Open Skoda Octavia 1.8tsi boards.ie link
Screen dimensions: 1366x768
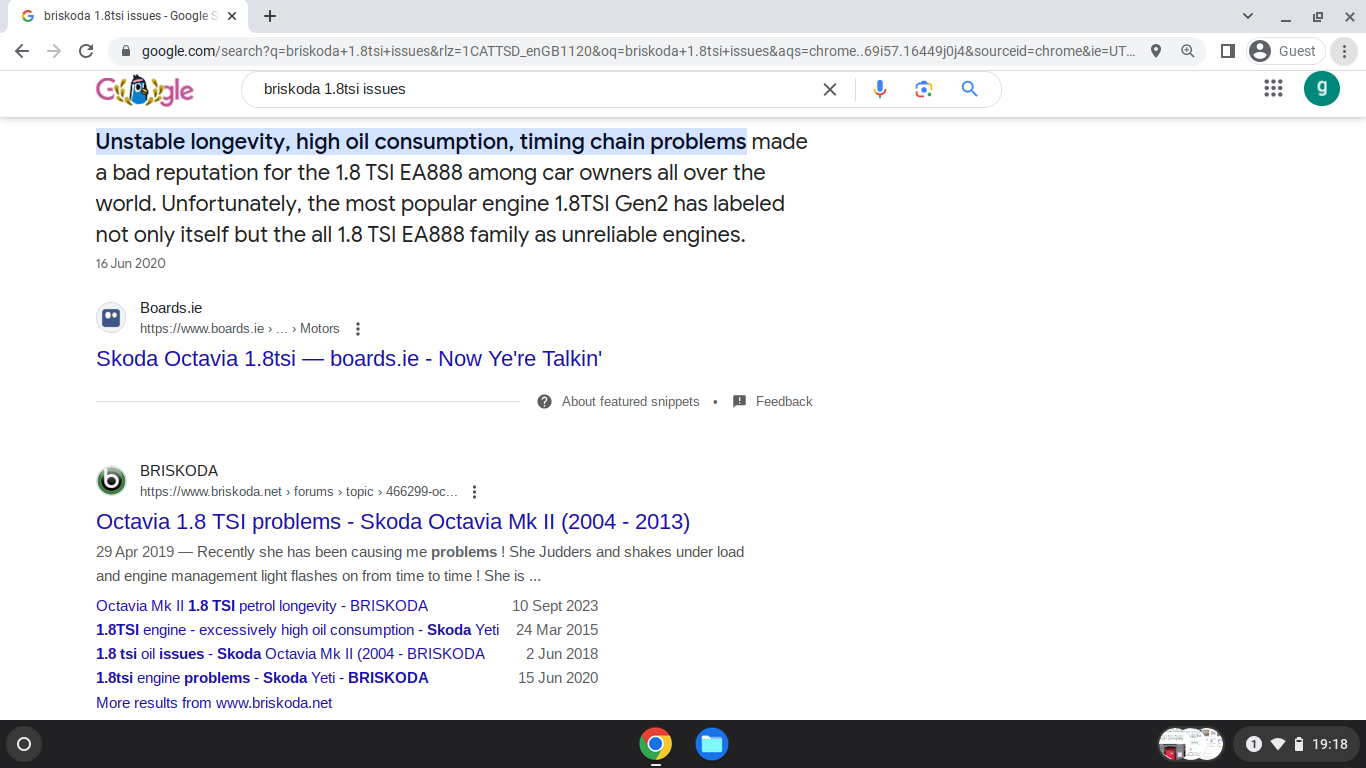tap(349, 359)
